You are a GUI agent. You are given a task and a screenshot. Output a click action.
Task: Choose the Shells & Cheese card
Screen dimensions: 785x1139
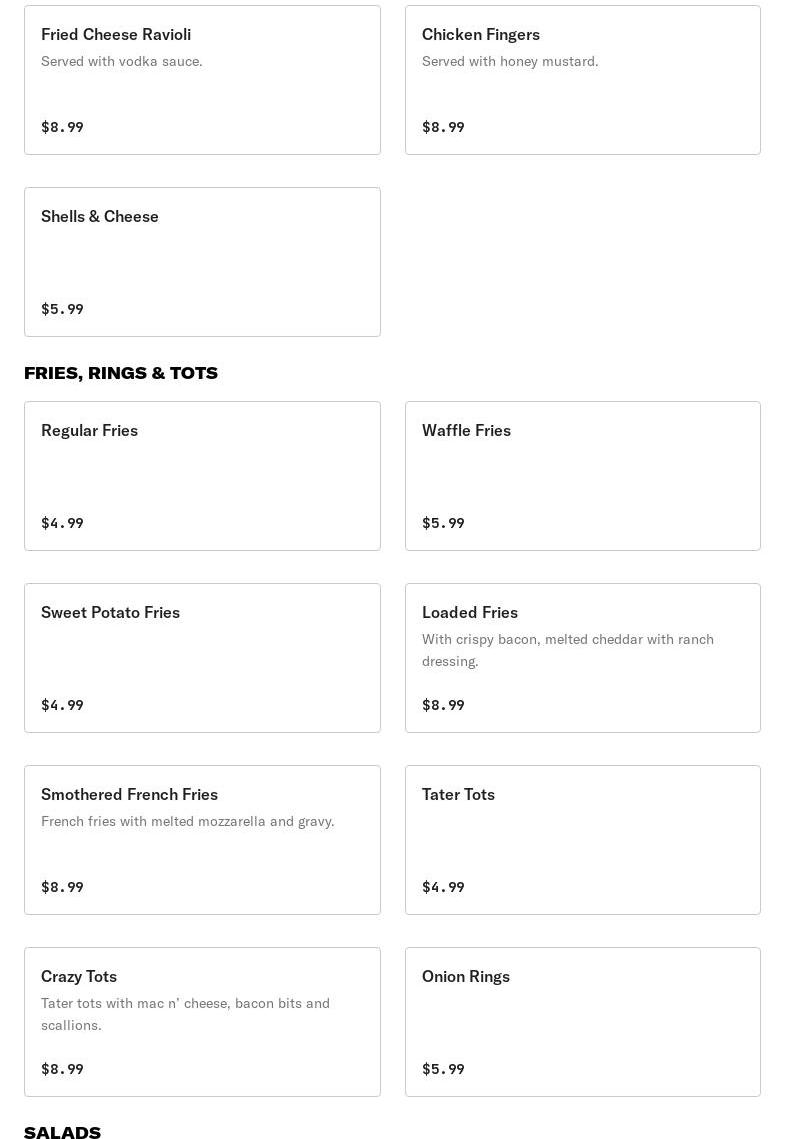(202, 262)
